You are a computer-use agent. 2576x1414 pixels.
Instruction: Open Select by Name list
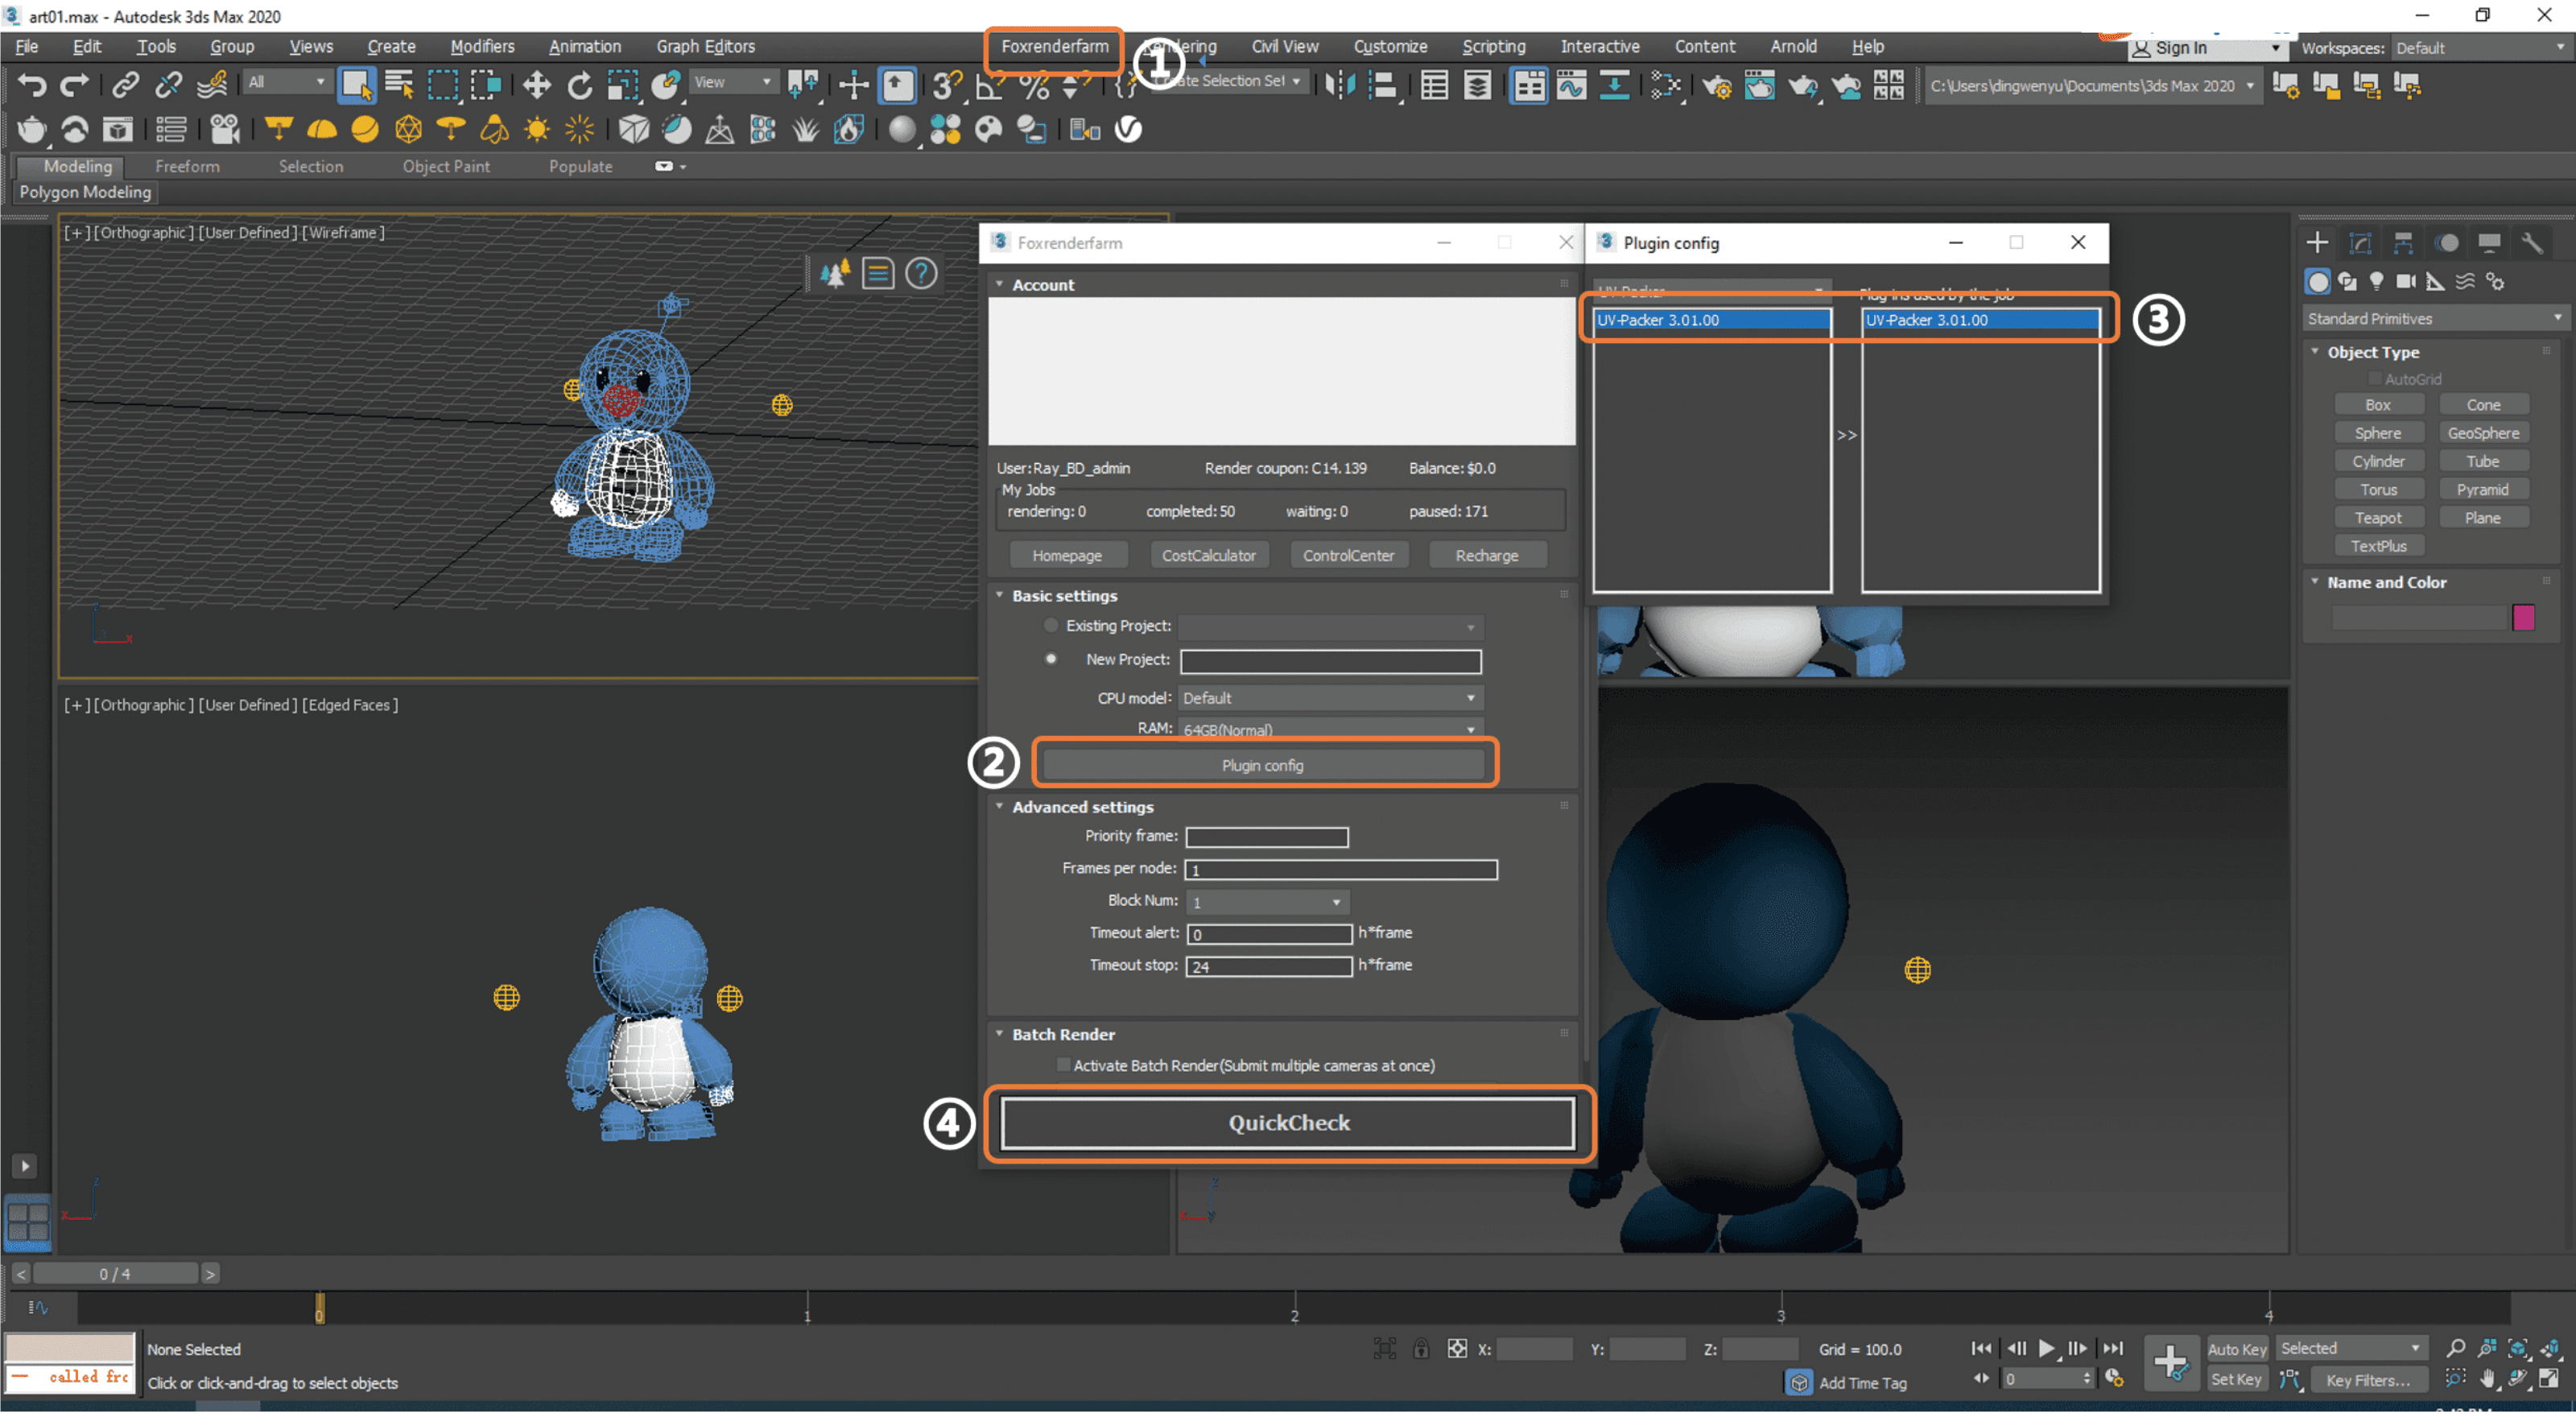click(400, 86)
